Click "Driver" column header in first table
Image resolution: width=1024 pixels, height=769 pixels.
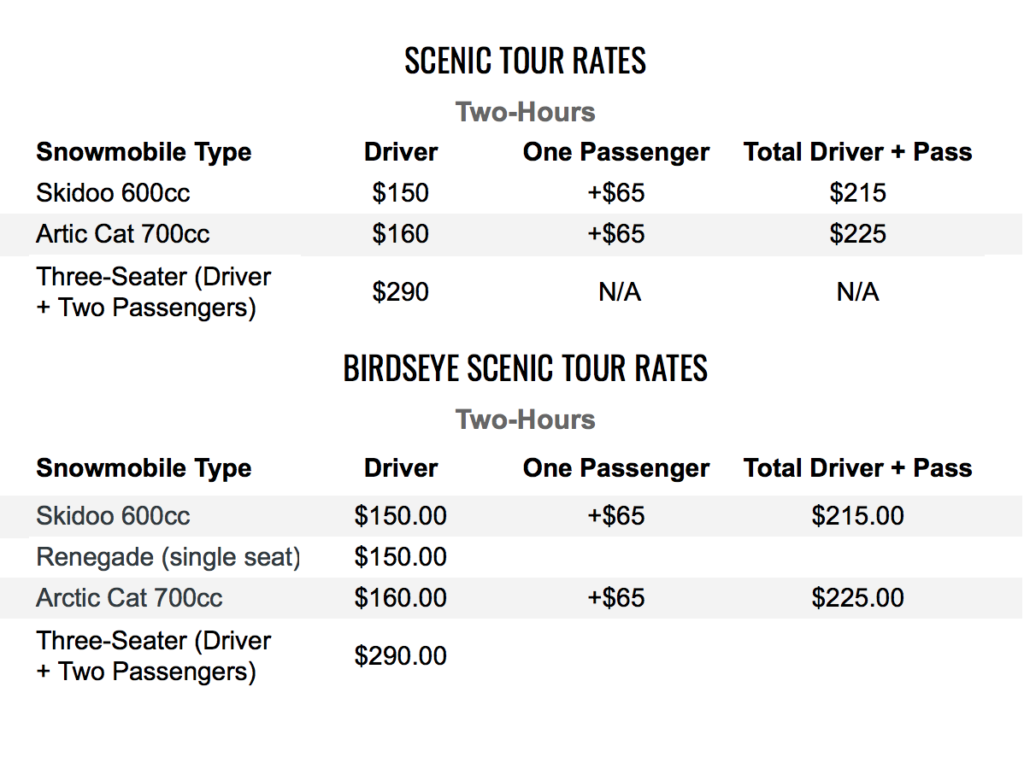tap(400, 153)
